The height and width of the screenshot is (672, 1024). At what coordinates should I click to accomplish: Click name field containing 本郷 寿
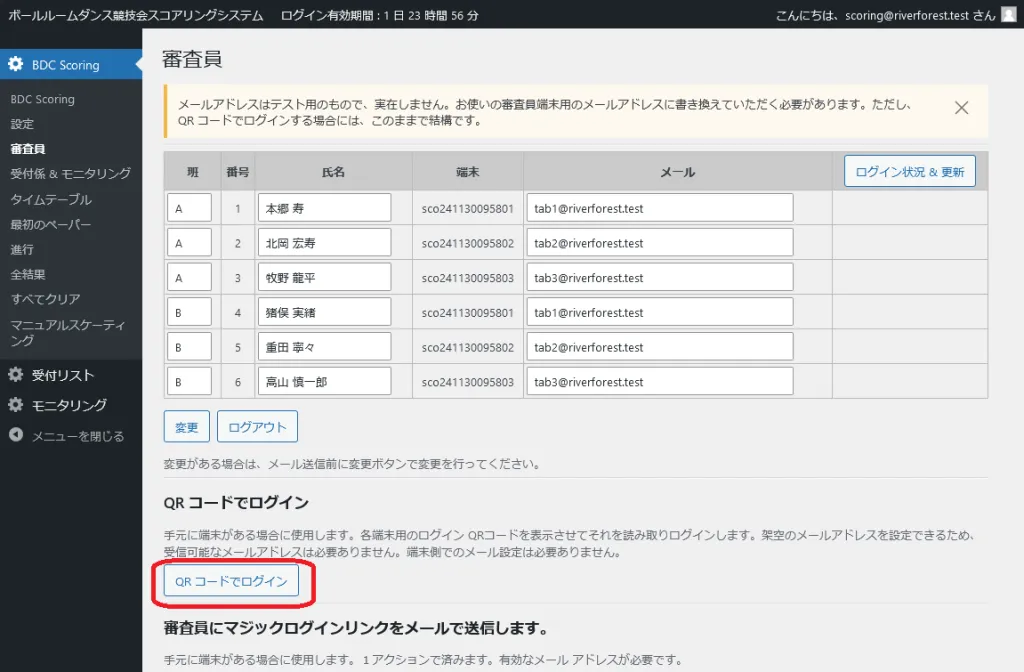(x=323, y=209)
